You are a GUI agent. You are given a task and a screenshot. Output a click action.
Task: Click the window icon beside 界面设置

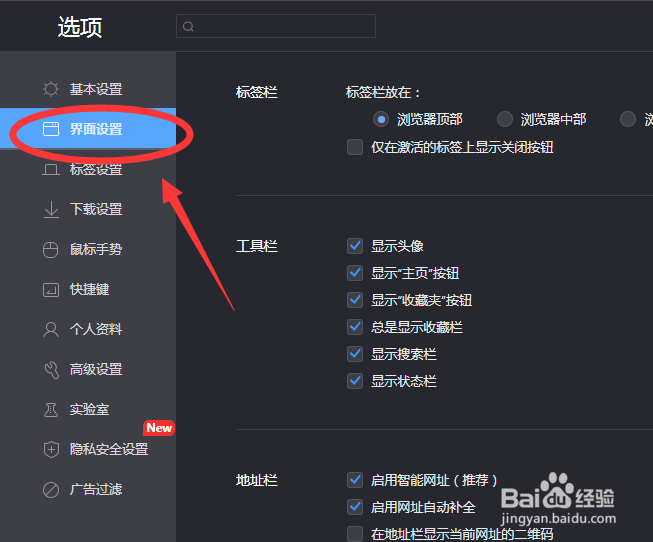click(51, 129)
